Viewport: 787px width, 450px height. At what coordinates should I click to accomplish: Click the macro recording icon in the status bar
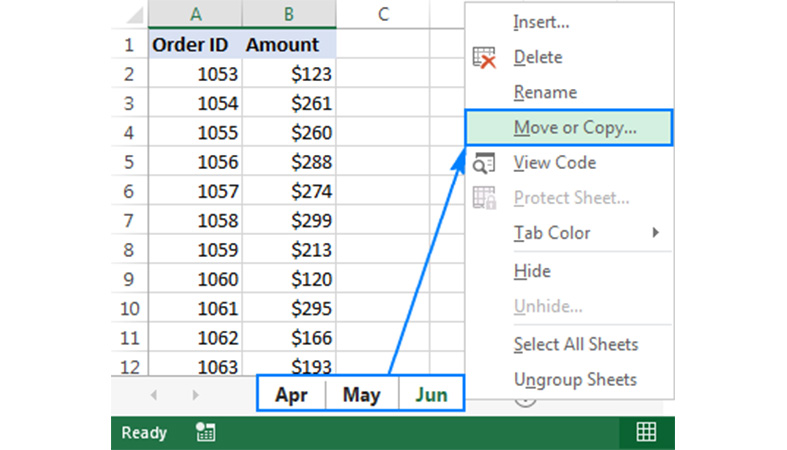206,433
